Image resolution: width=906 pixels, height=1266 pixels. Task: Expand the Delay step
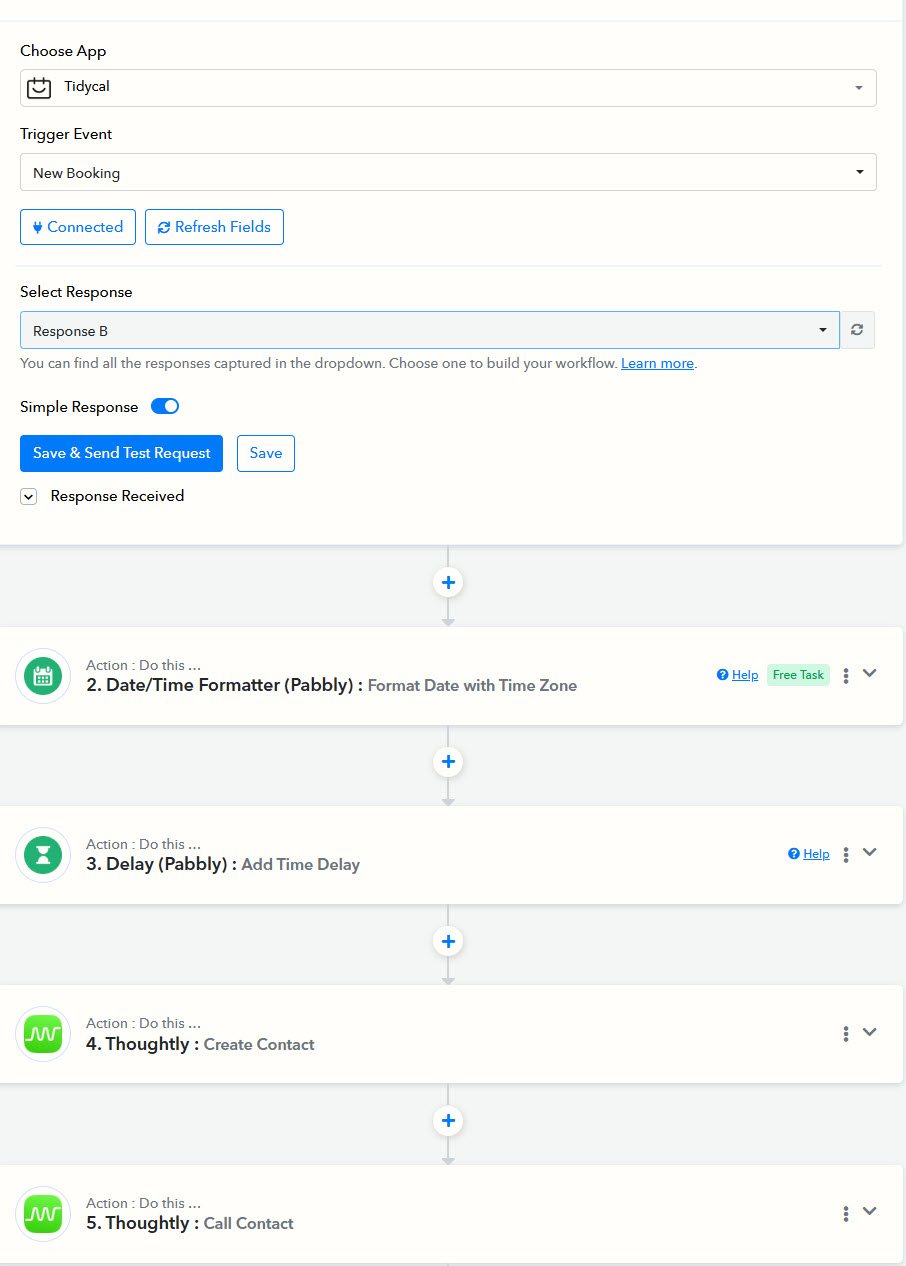pos(870,852)
